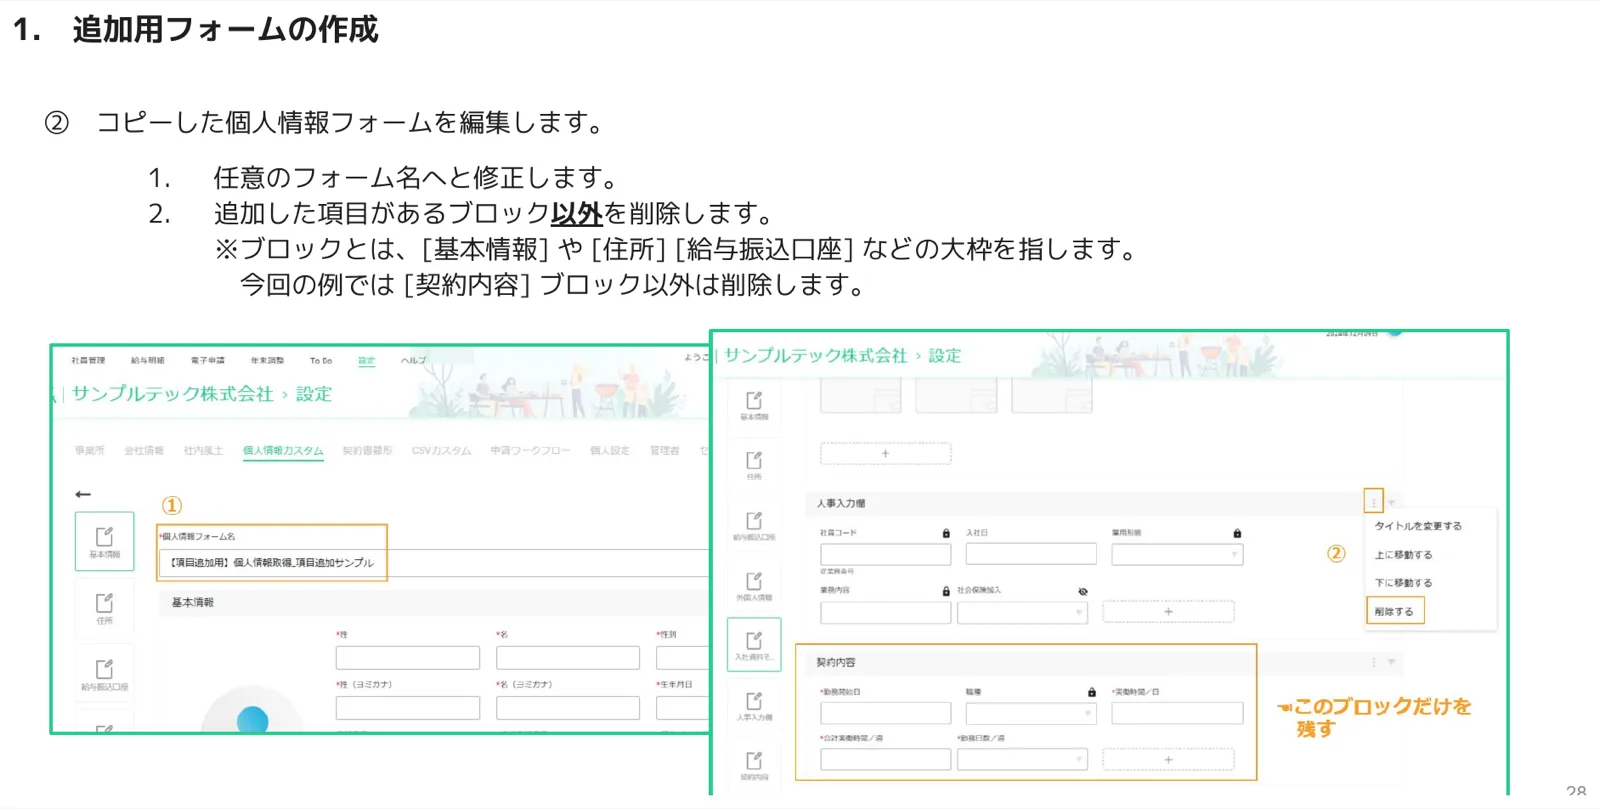Switch to CSVカスタム settings tab
The image size is (1600, 809).
441,451
